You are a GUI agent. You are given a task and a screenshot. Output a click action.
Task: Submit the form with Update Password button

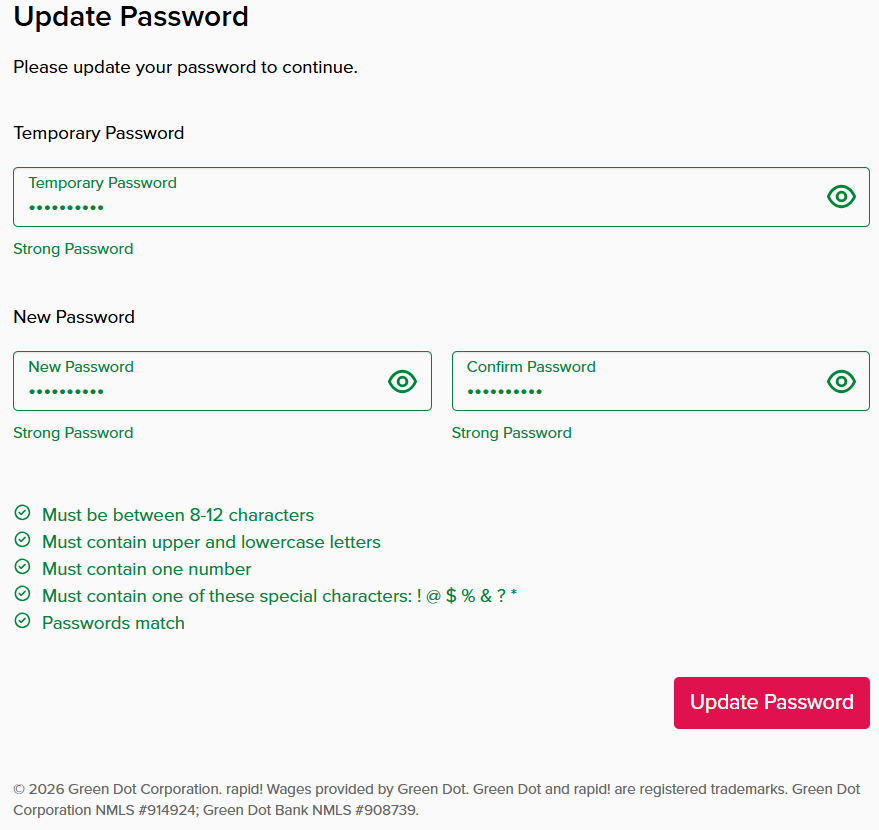pos(771,703)
